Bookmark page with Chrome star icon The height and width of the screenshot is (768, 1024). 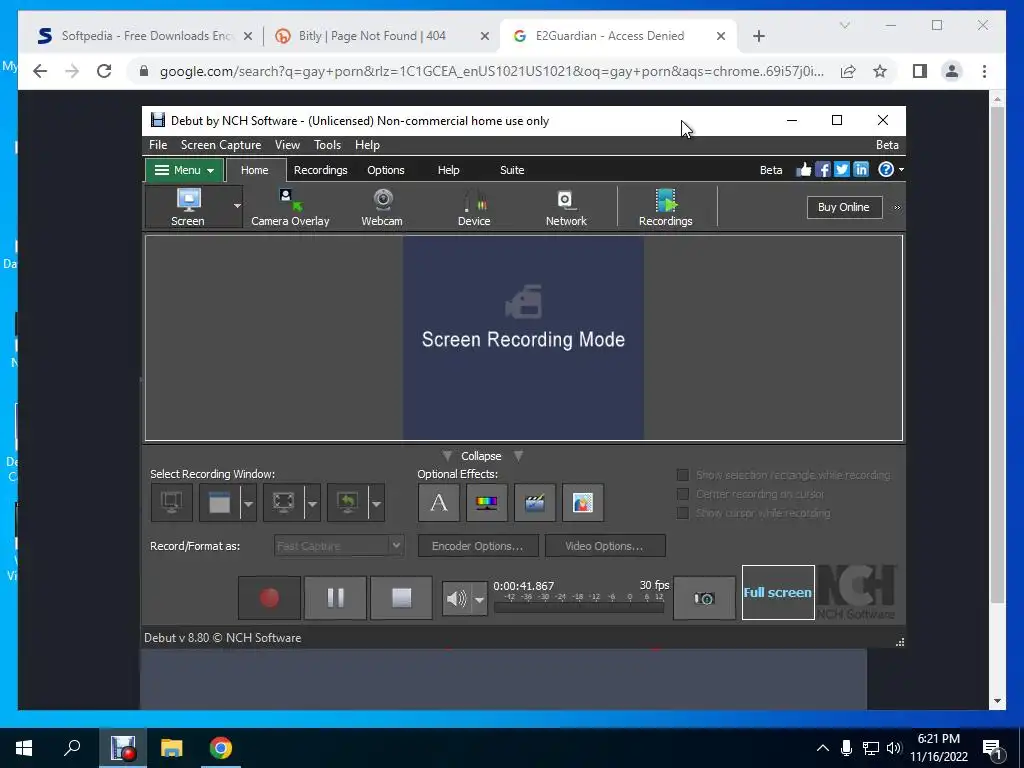tap(880, 71)
